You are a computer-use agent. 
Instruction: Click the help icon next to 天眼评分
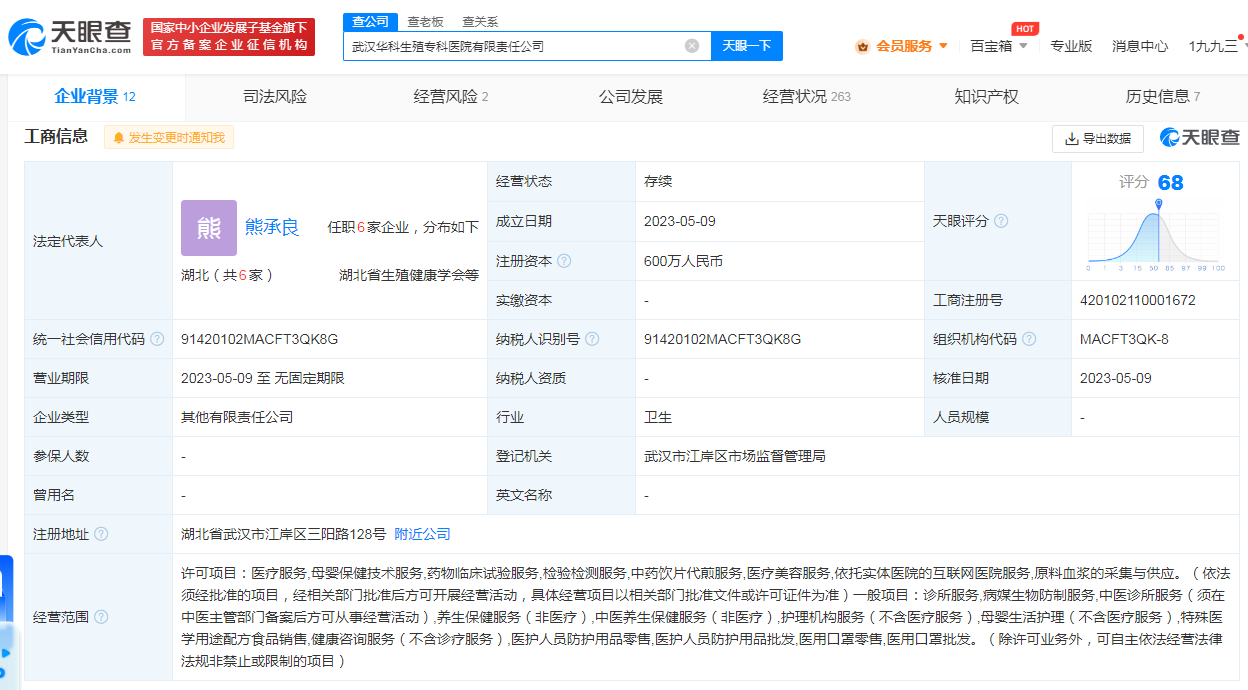(x=1001, y=221)
